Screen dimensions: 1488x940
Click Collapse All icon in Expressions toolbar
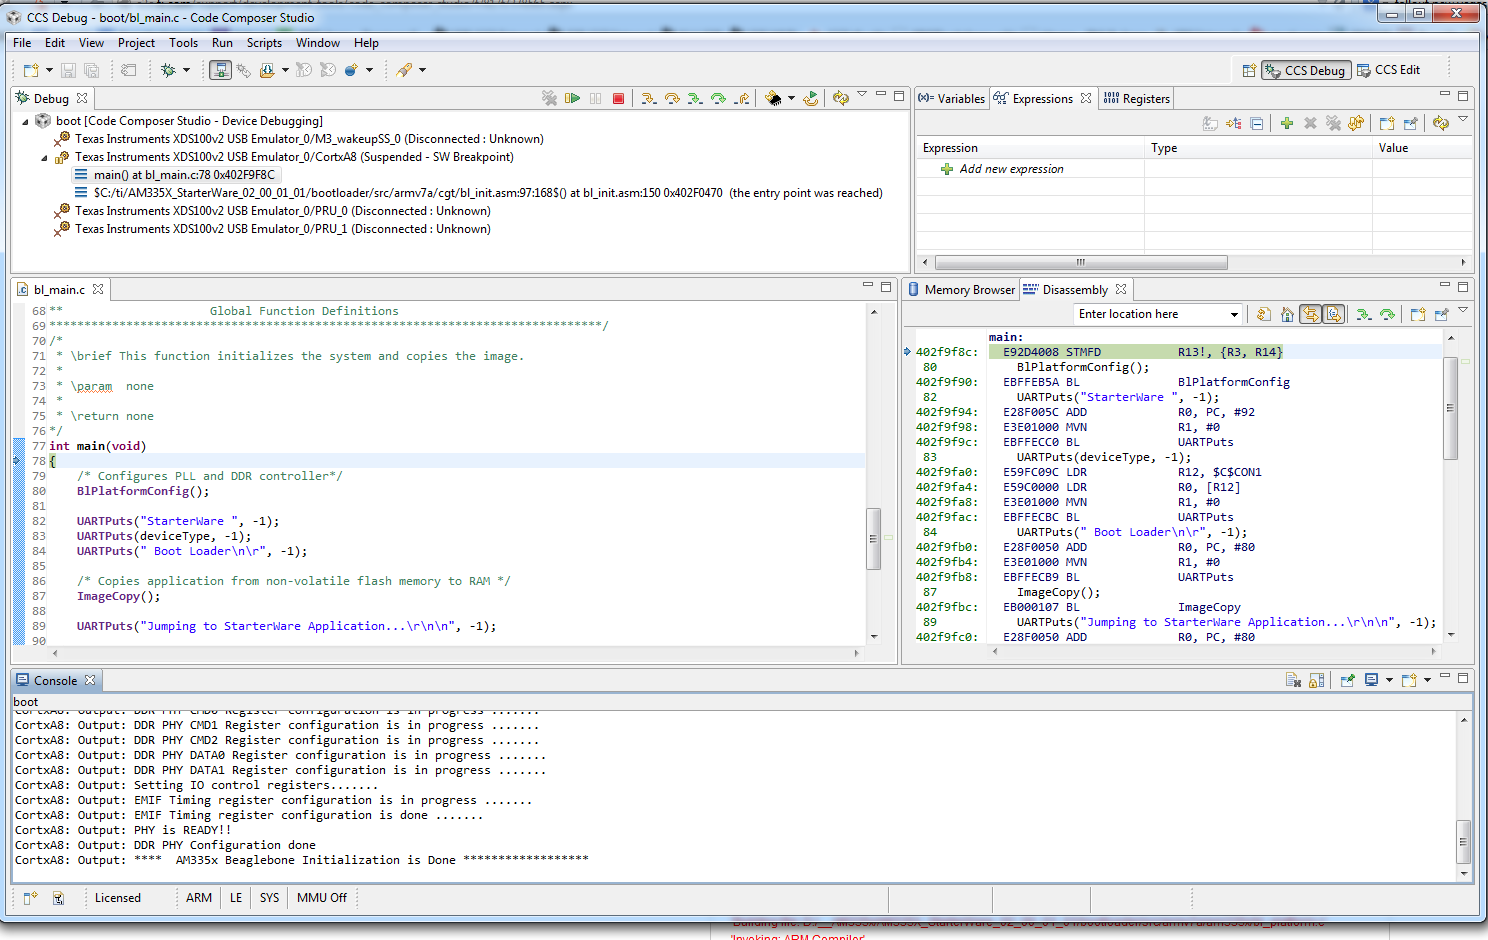[1257, 123]
